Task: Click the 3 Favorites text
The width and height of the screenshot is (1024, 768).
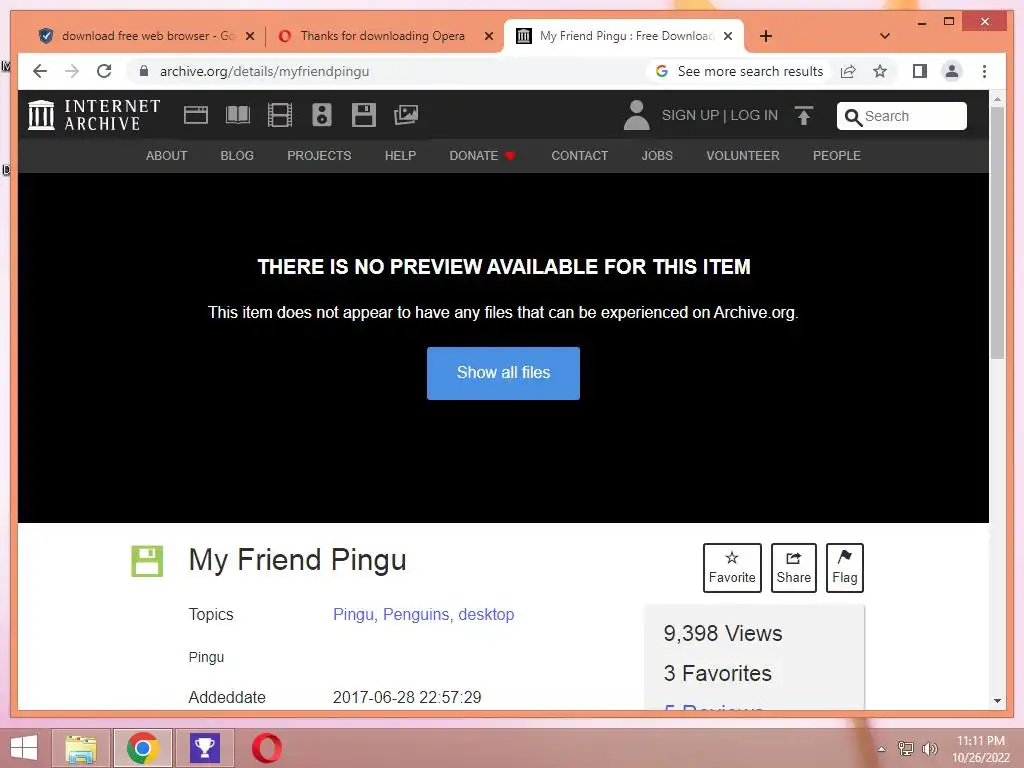Action: click(717, 673)
